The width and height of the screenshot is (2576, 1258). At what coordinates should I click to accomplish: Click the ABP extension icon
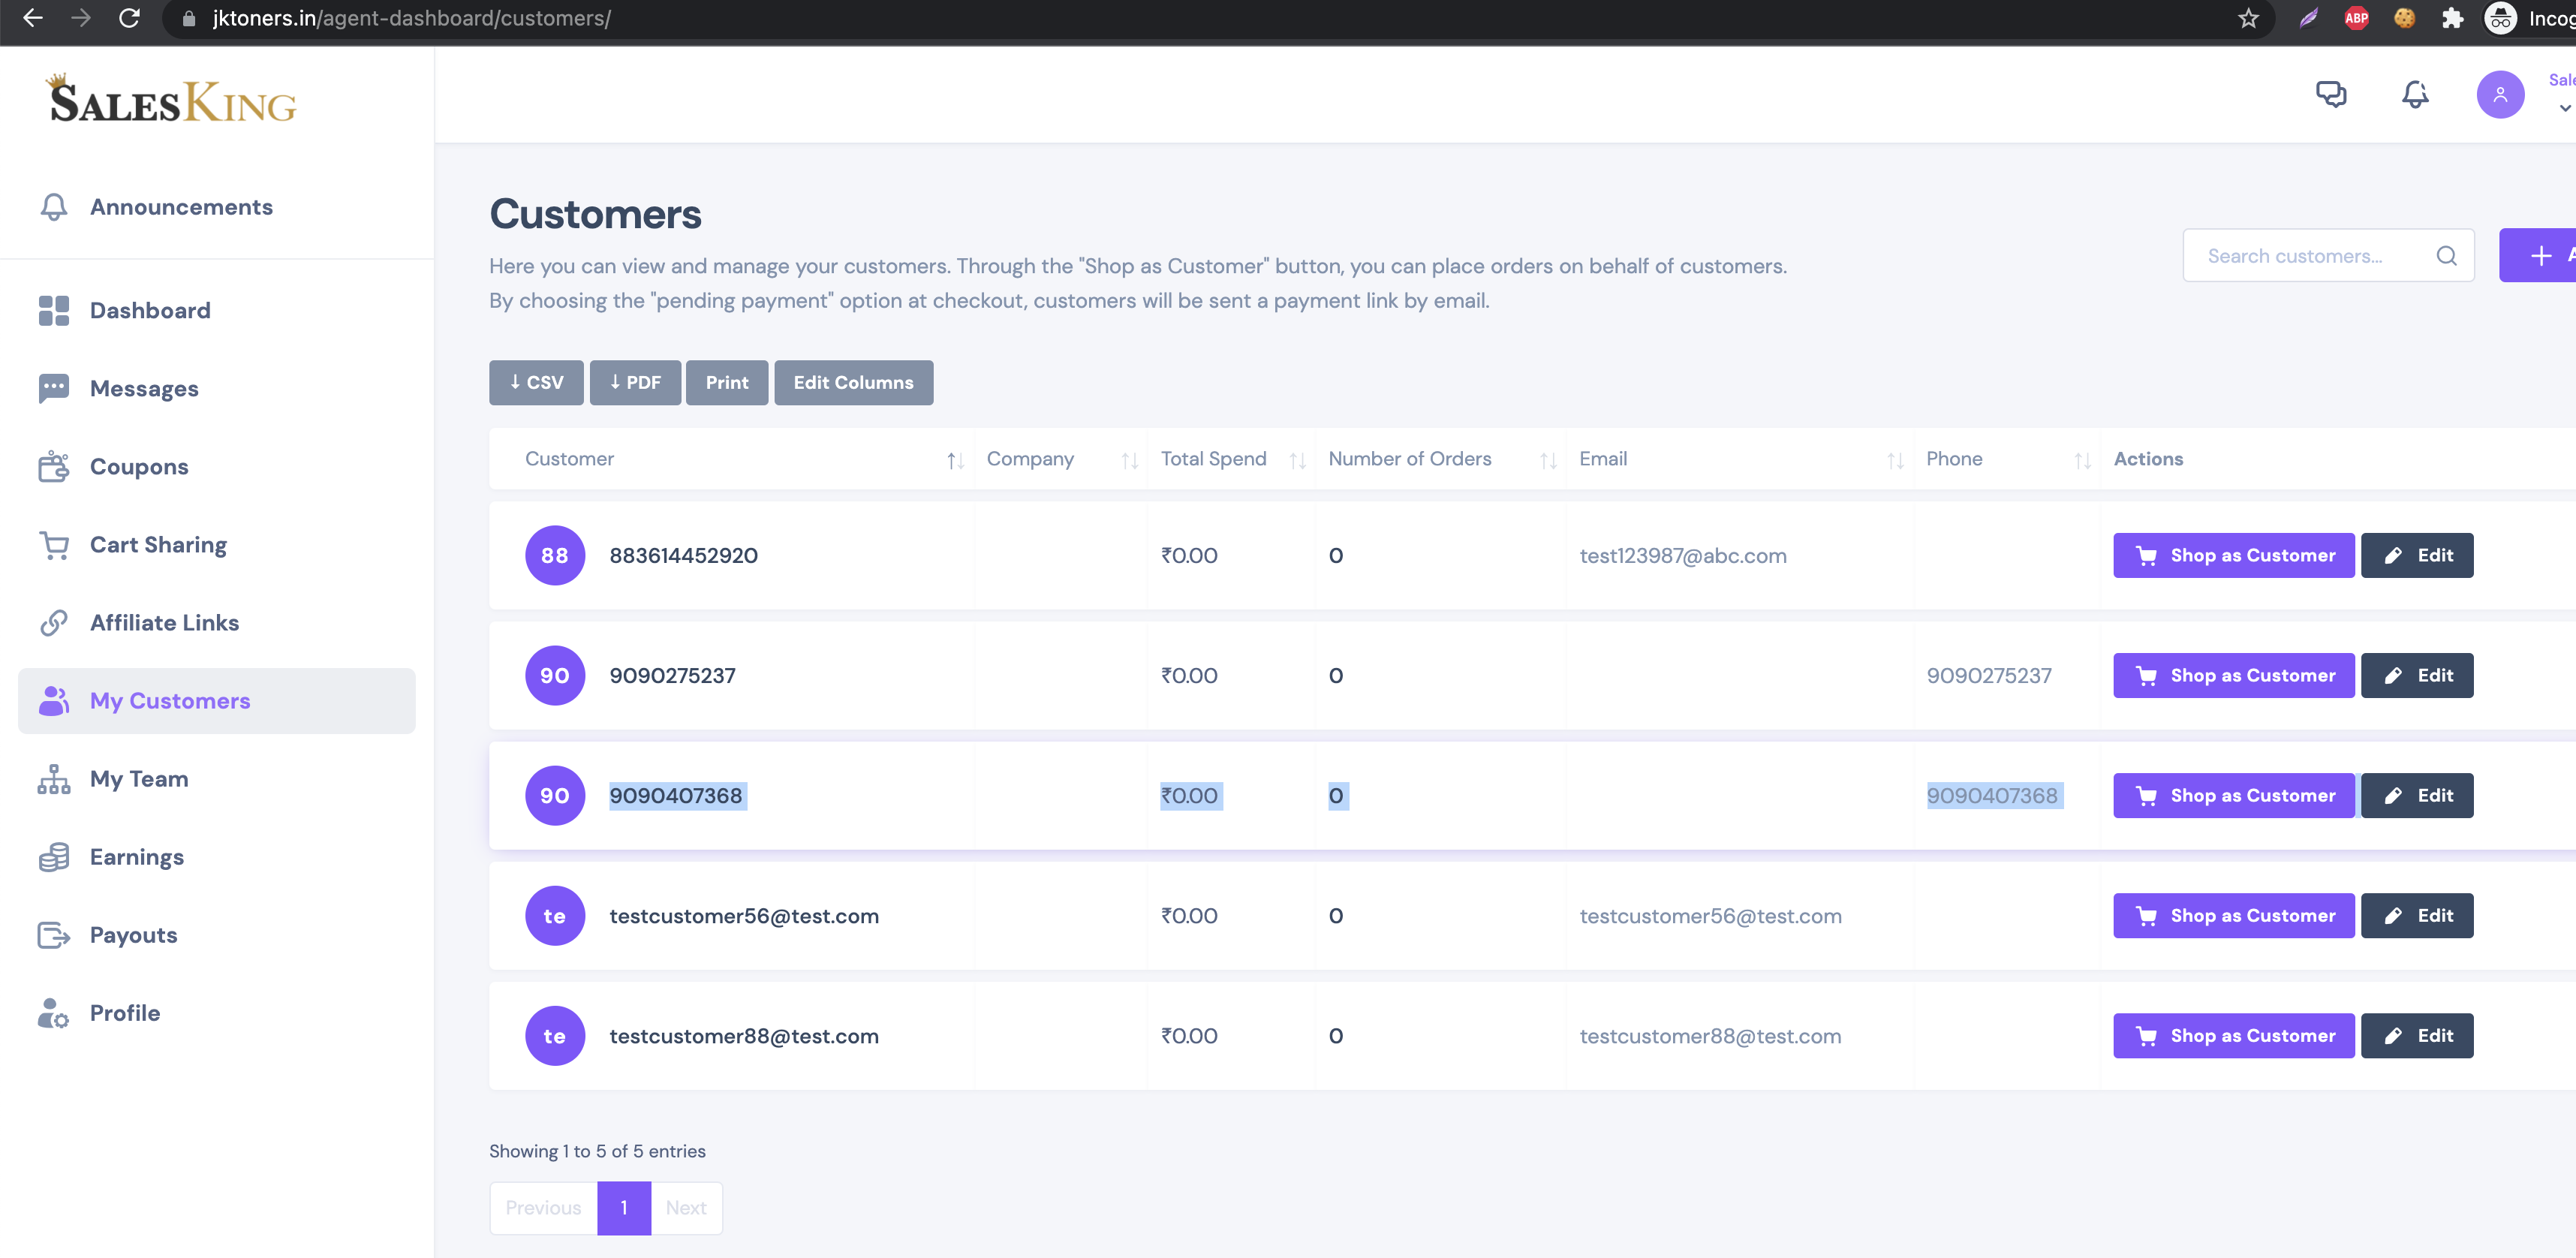(2356, 18)
